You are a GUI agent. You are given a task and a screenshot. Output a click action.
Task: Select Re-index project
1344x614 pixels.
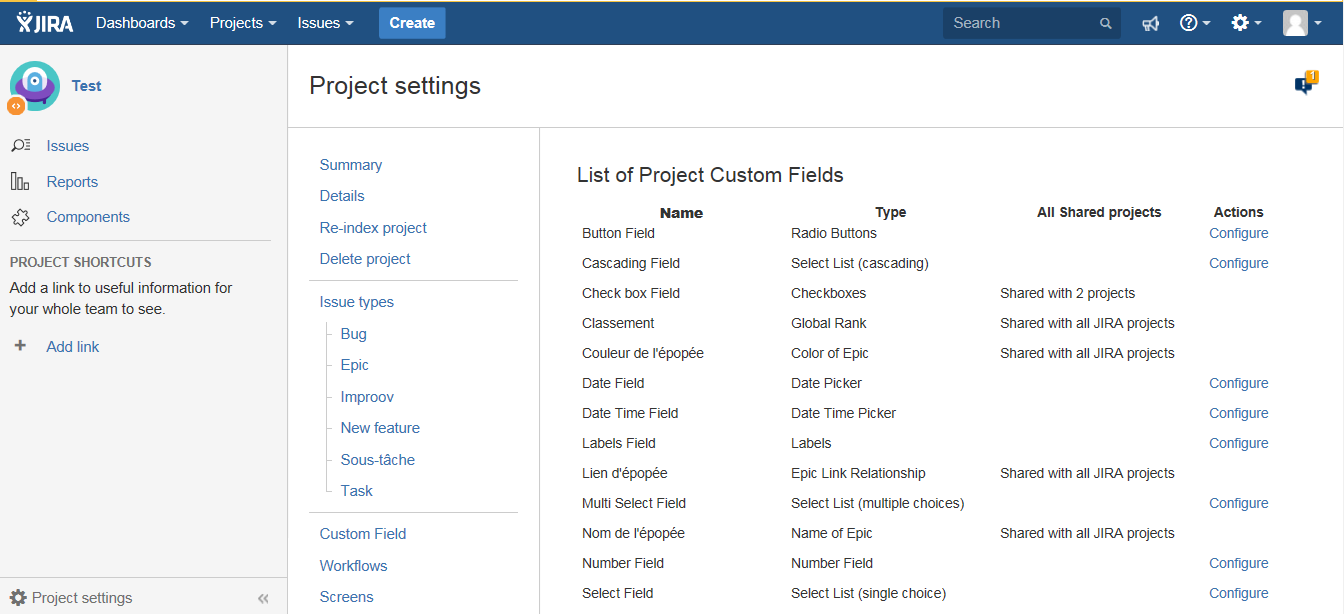373,228
